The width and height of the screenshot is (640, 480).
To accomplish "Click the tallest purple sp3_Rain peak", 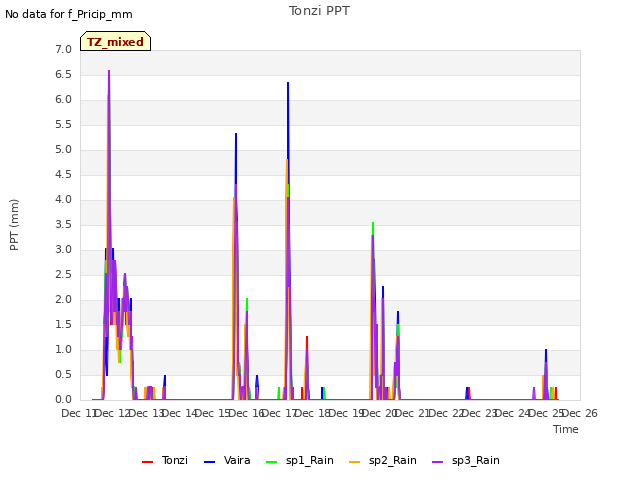I will tap(109, 71).
